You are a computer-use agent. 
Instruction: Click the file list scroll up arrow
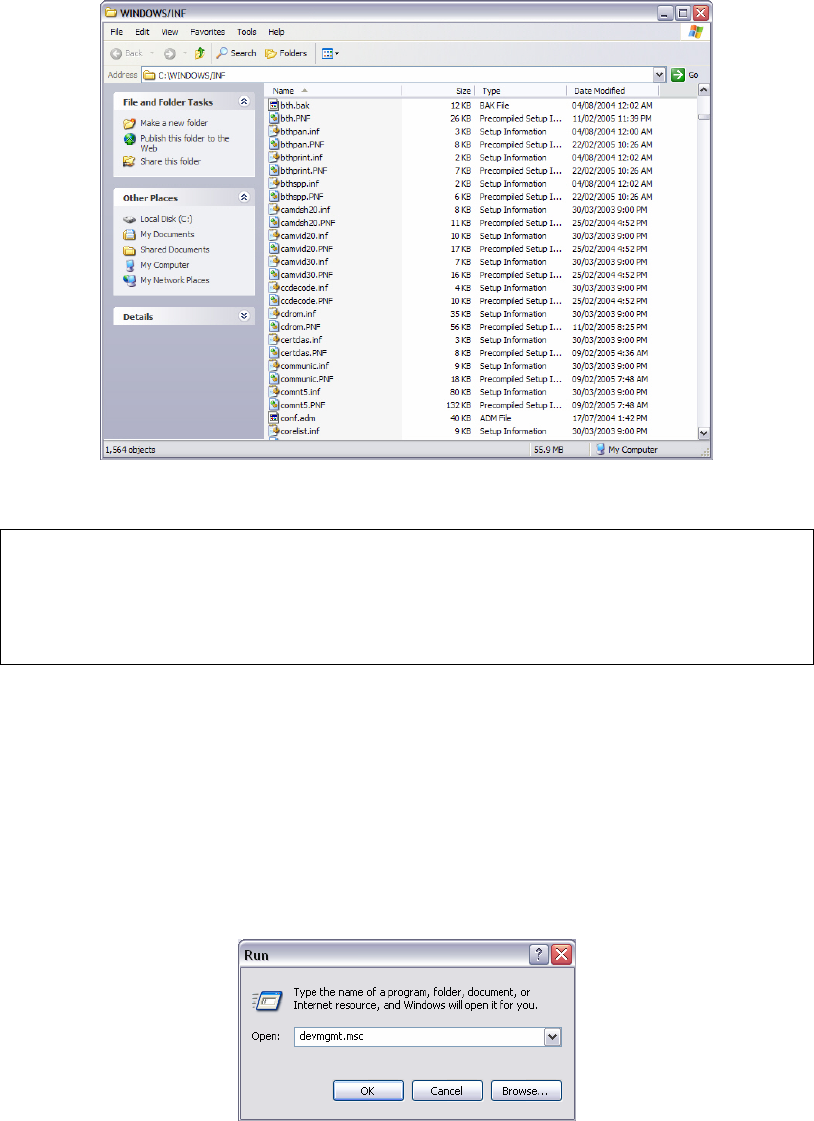pyautogui.click(x=704, y=90)
